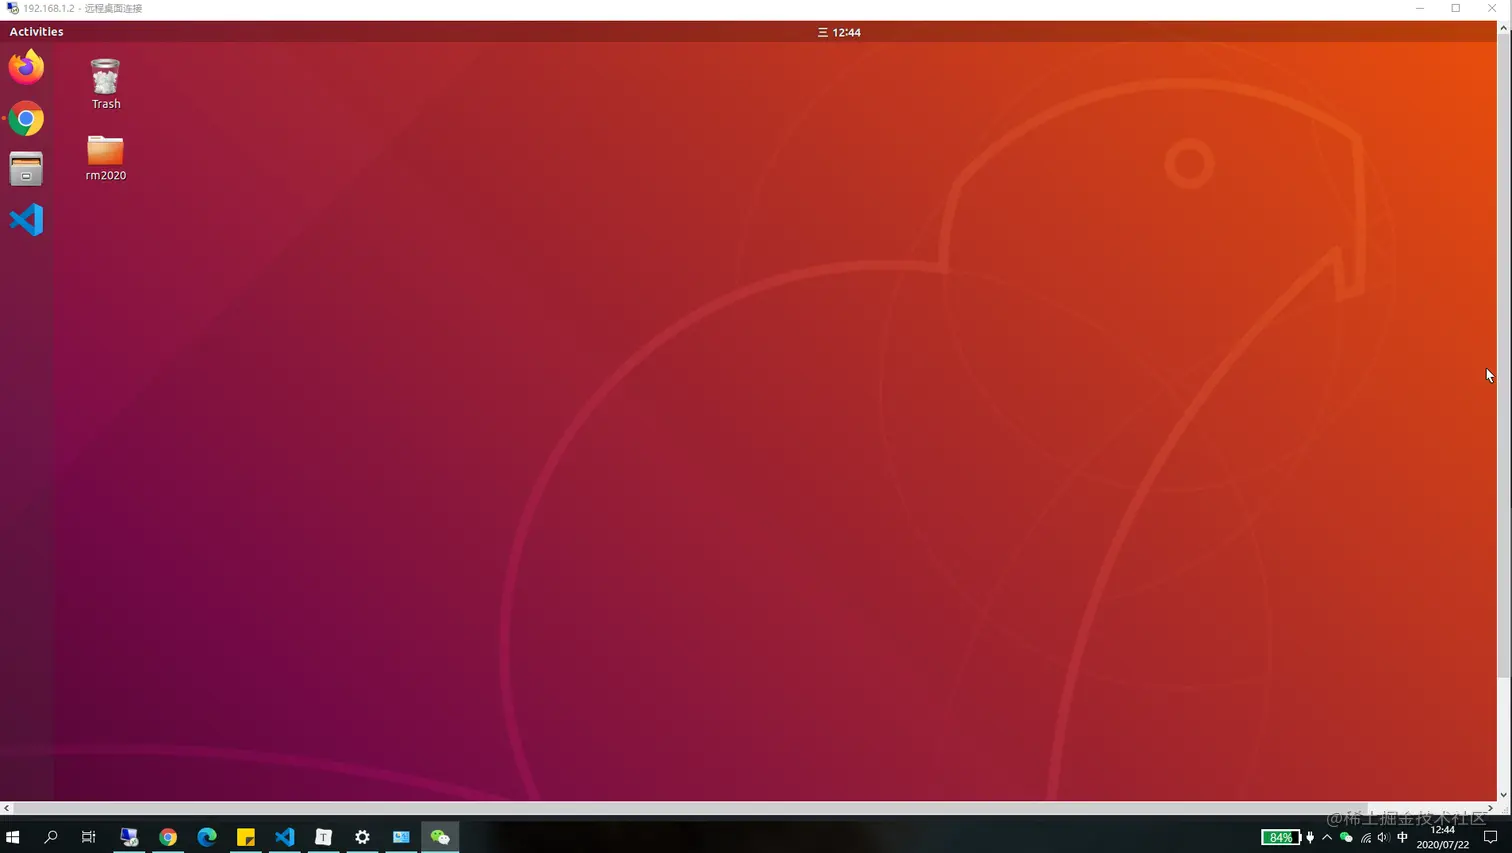1512x853 pixels.
Task: Open Typora on the Windows taskbar
Action: (x=324, y=837)
